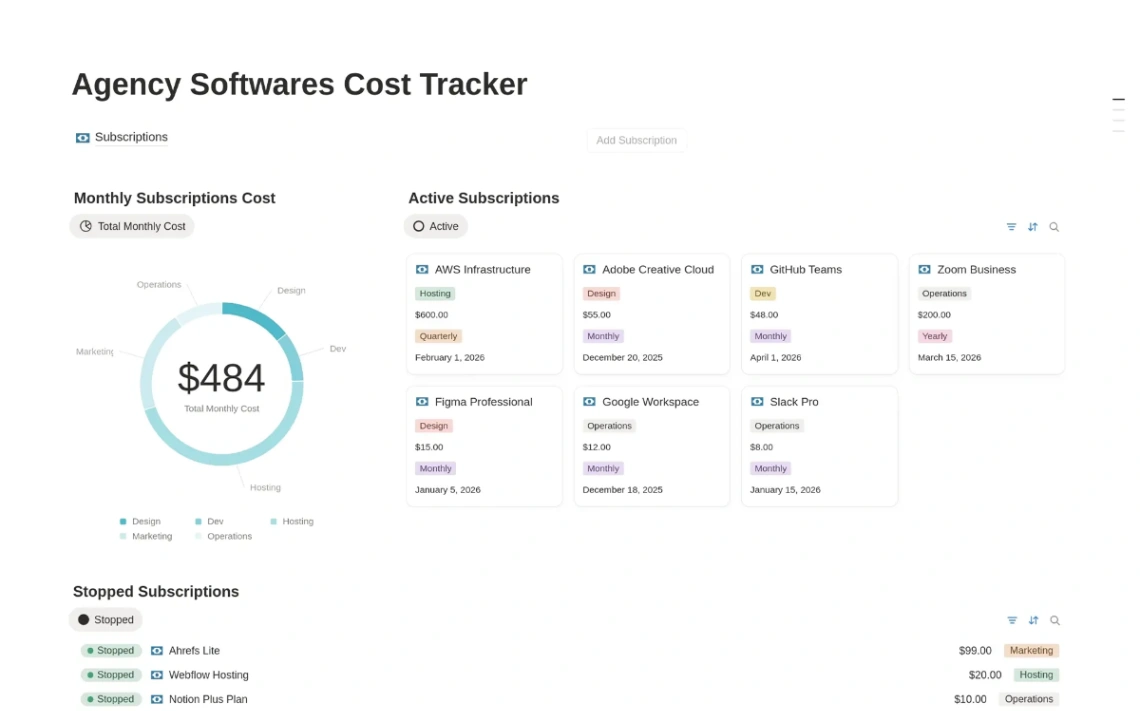Click the $600.00 price on AWS Infrastructure
The image size is (1140, 711).
pos(432,315)
